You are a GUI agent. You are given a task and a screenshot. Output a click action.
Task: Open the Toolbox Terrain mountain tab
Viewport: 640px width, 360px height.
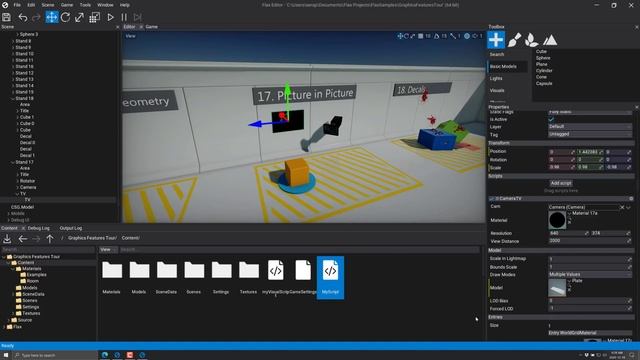coord(550,40)
